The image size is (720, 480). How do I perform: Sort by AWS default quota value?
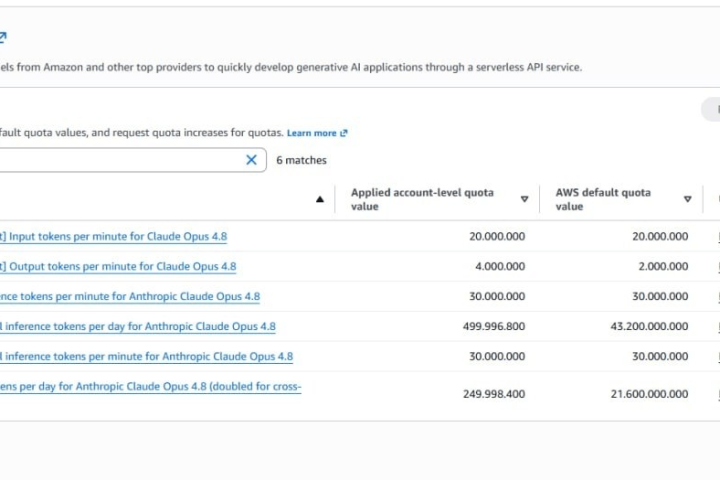[x=687, y=199]
